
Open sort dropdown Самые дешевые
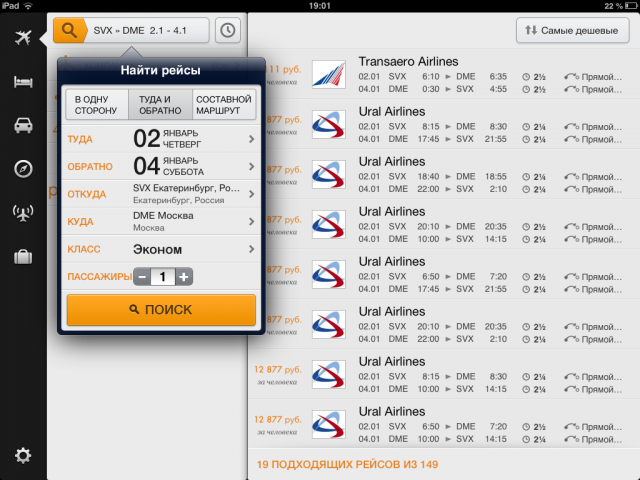pyautogui.click(x=572, y=30)
